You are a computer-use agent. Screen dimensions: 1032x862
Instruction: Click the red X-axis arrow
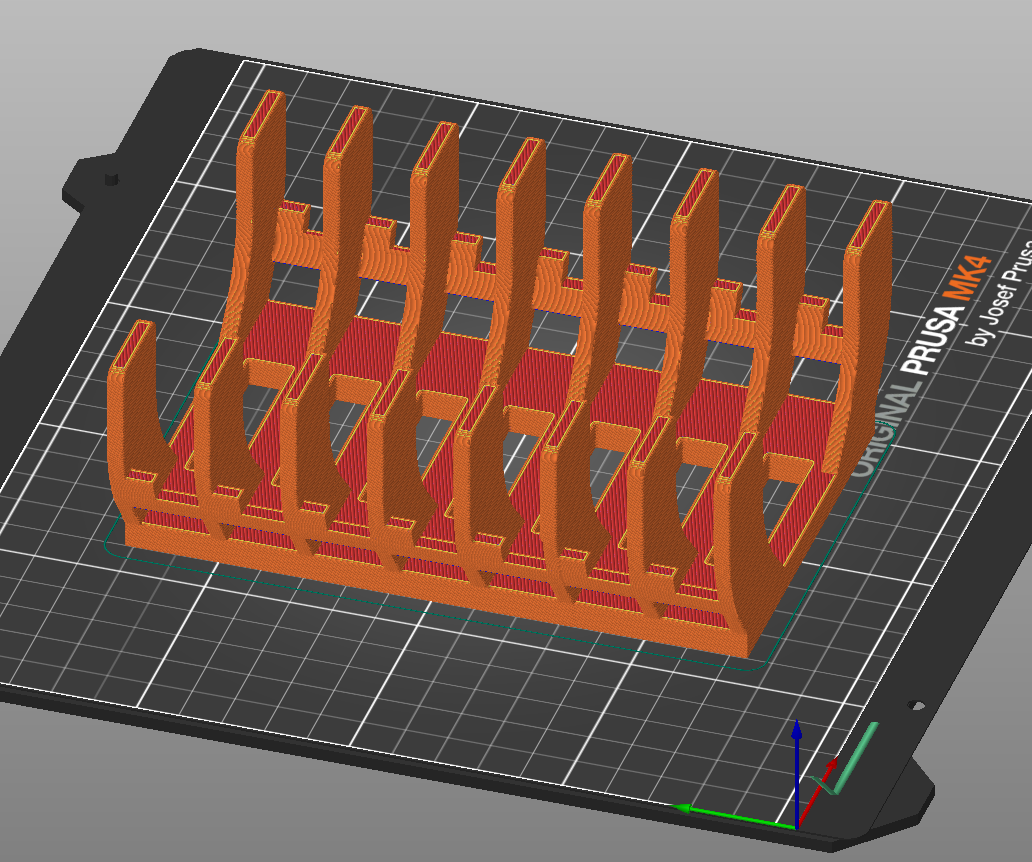[817, 792]
